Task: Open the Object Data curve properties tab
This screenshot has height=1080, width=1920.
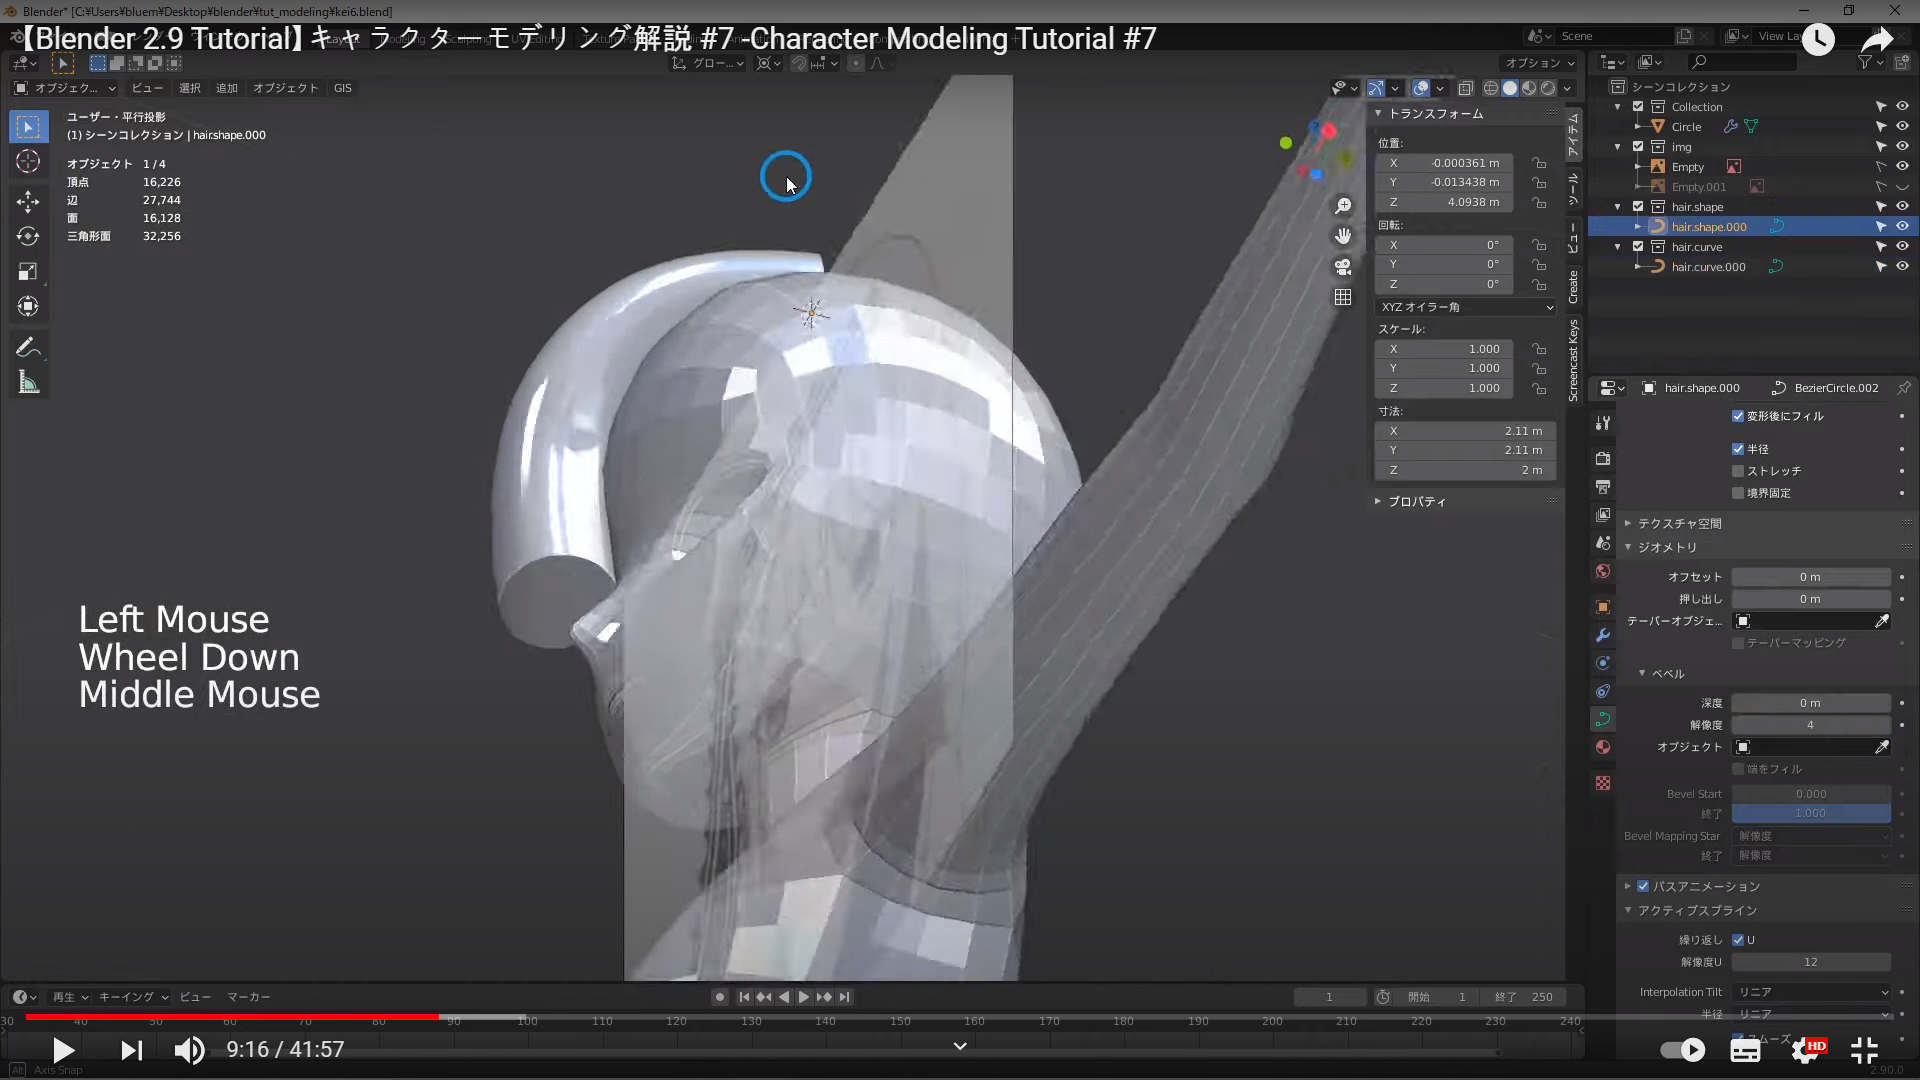Action: click(1603, 719)
